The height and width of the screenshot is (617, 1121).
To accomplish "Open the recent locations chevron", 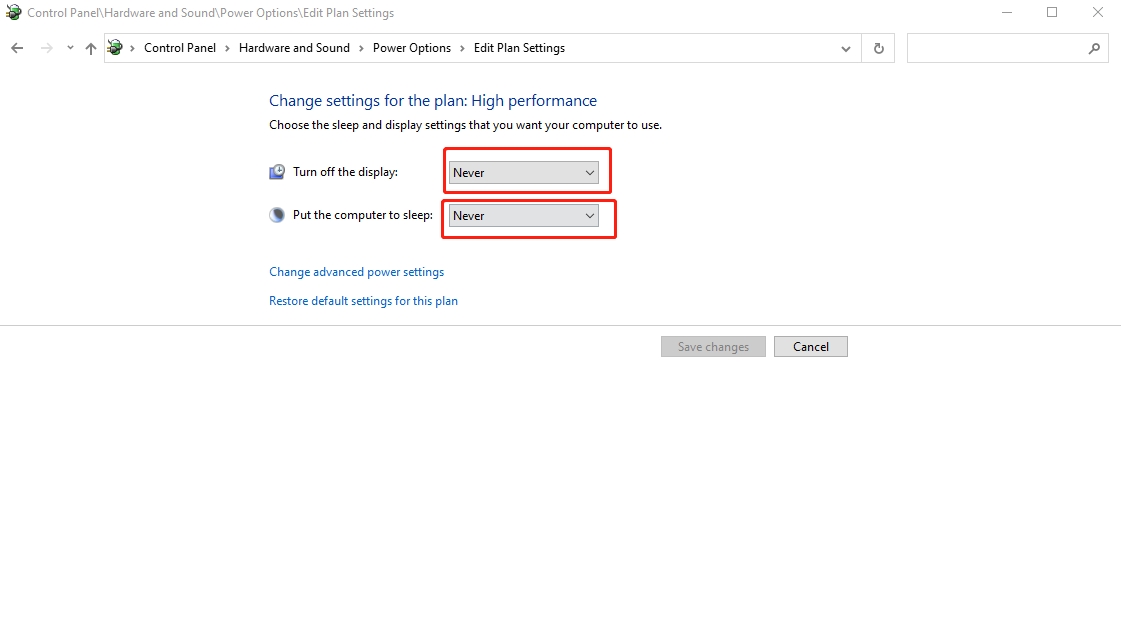I will point(70,48).
